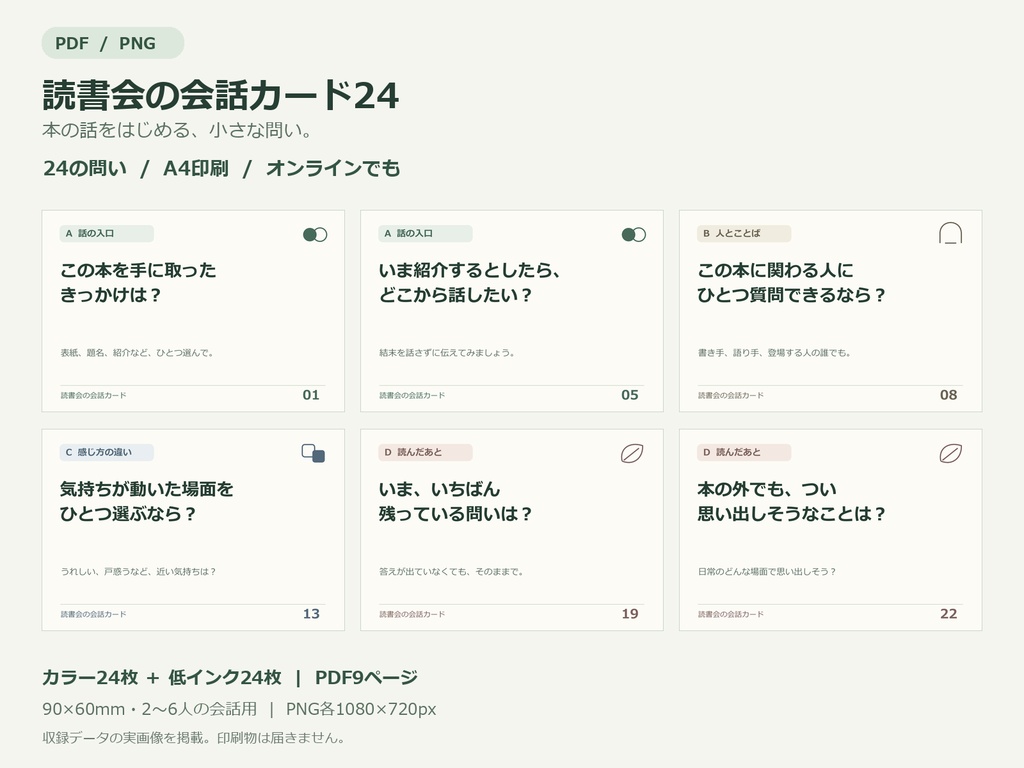Screen dimensions: 1024x768
Task: Open the card 'いま紹介するとしたら、どこから話したい？'
Action: tap(512, 311)
